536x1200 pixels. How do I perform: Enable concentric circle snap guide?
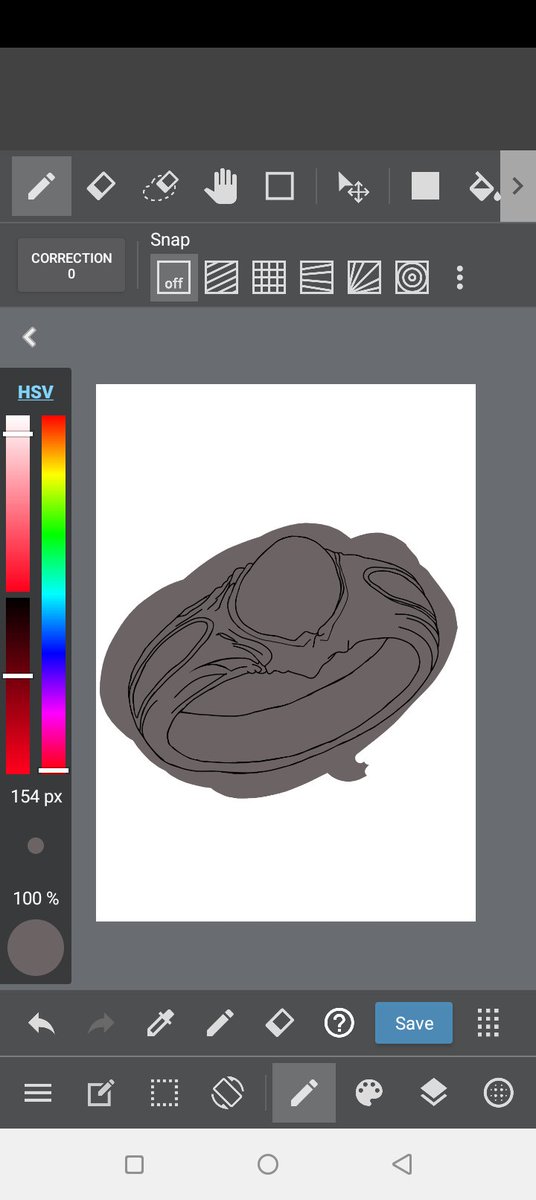tap(412, 277)
